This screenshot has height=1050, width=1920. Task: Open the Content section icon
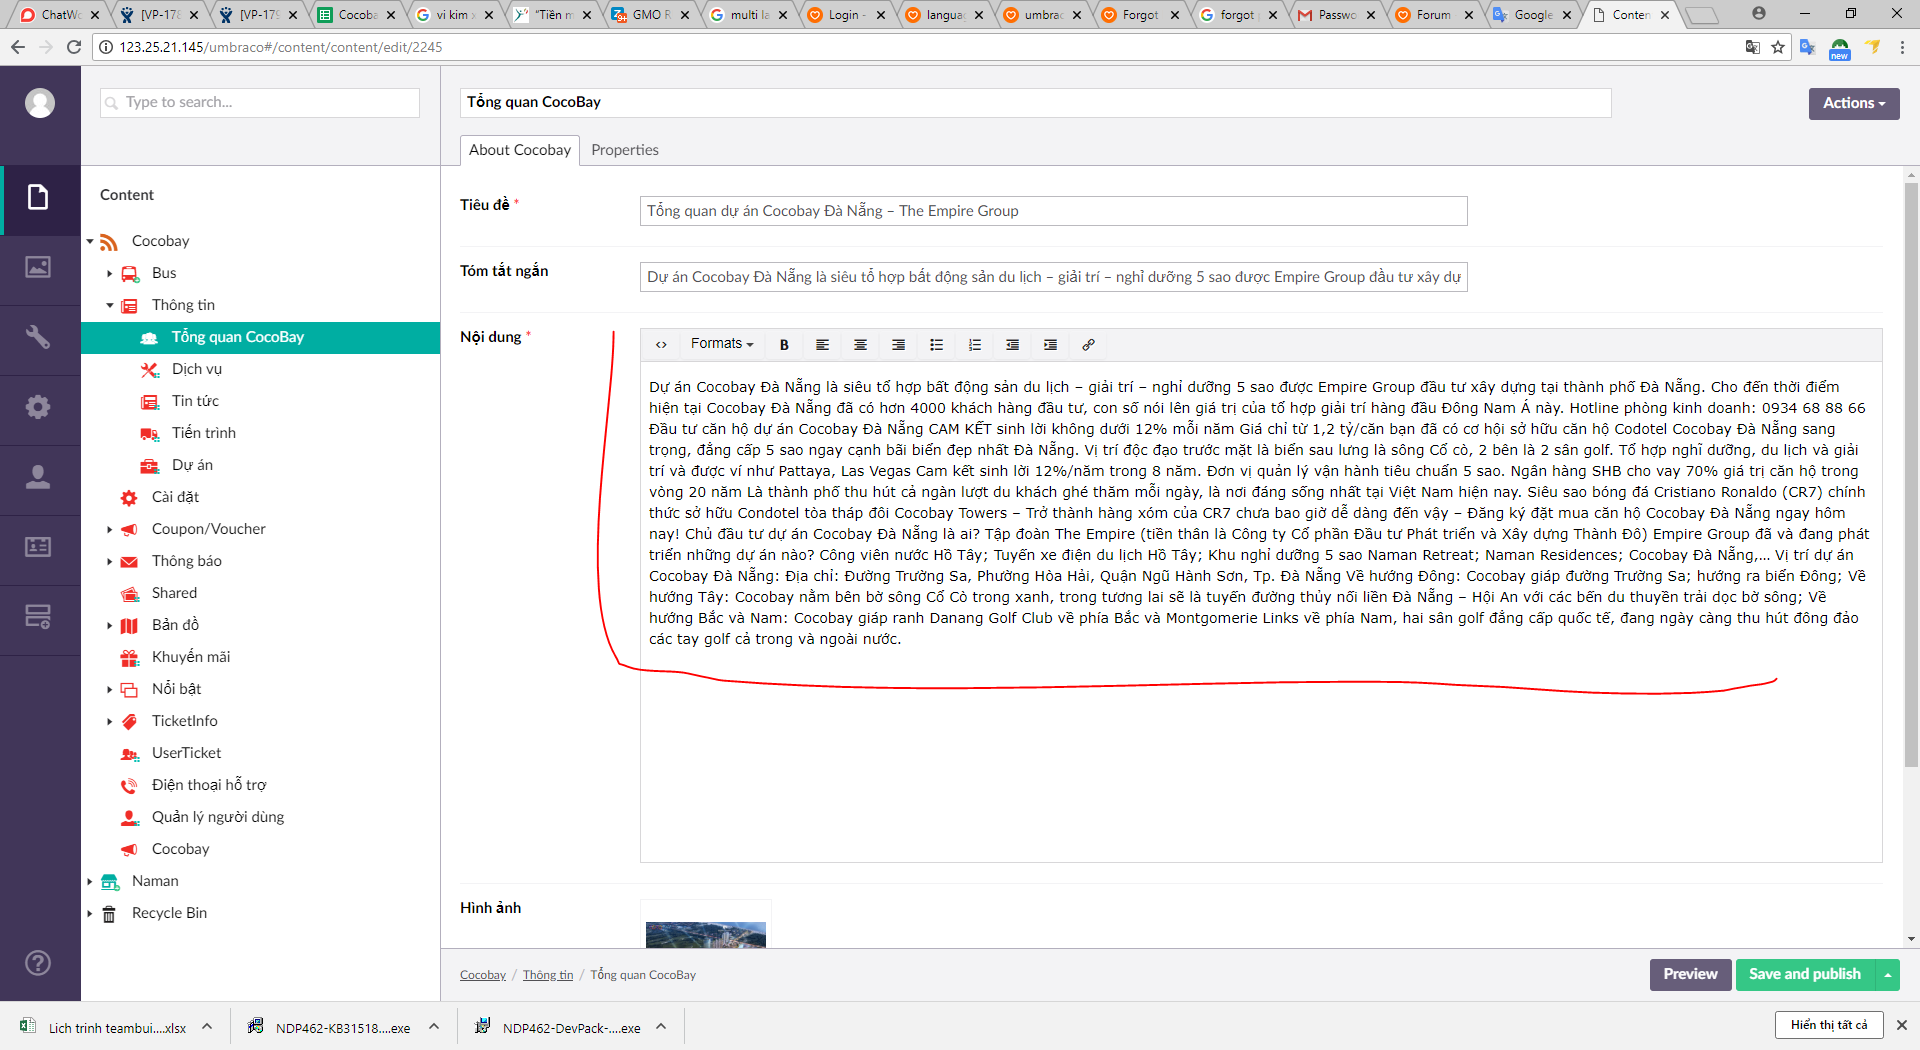click(38, 197)
